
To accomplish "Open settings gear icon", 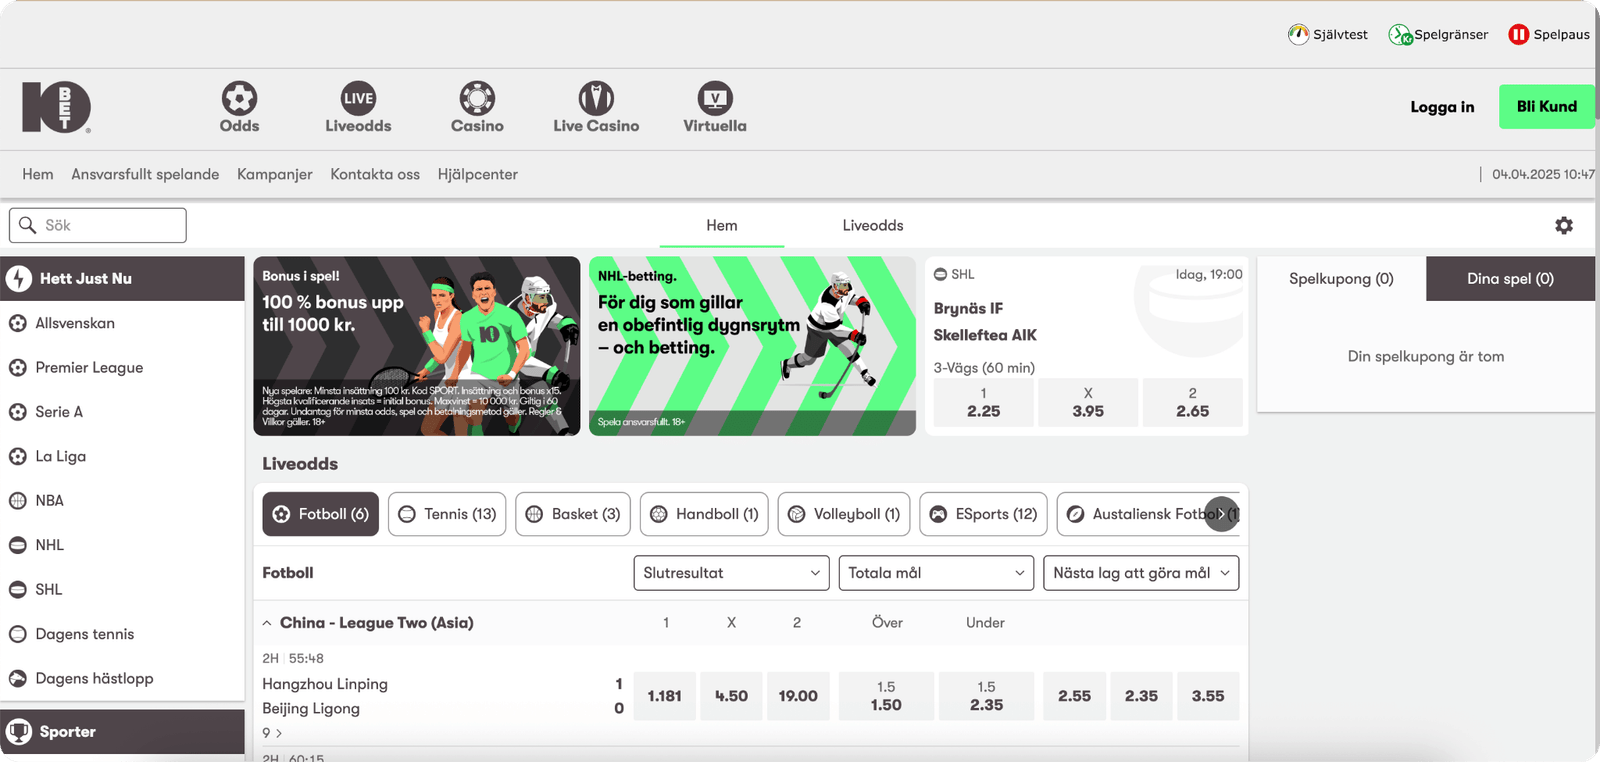I will [1564, 226].
